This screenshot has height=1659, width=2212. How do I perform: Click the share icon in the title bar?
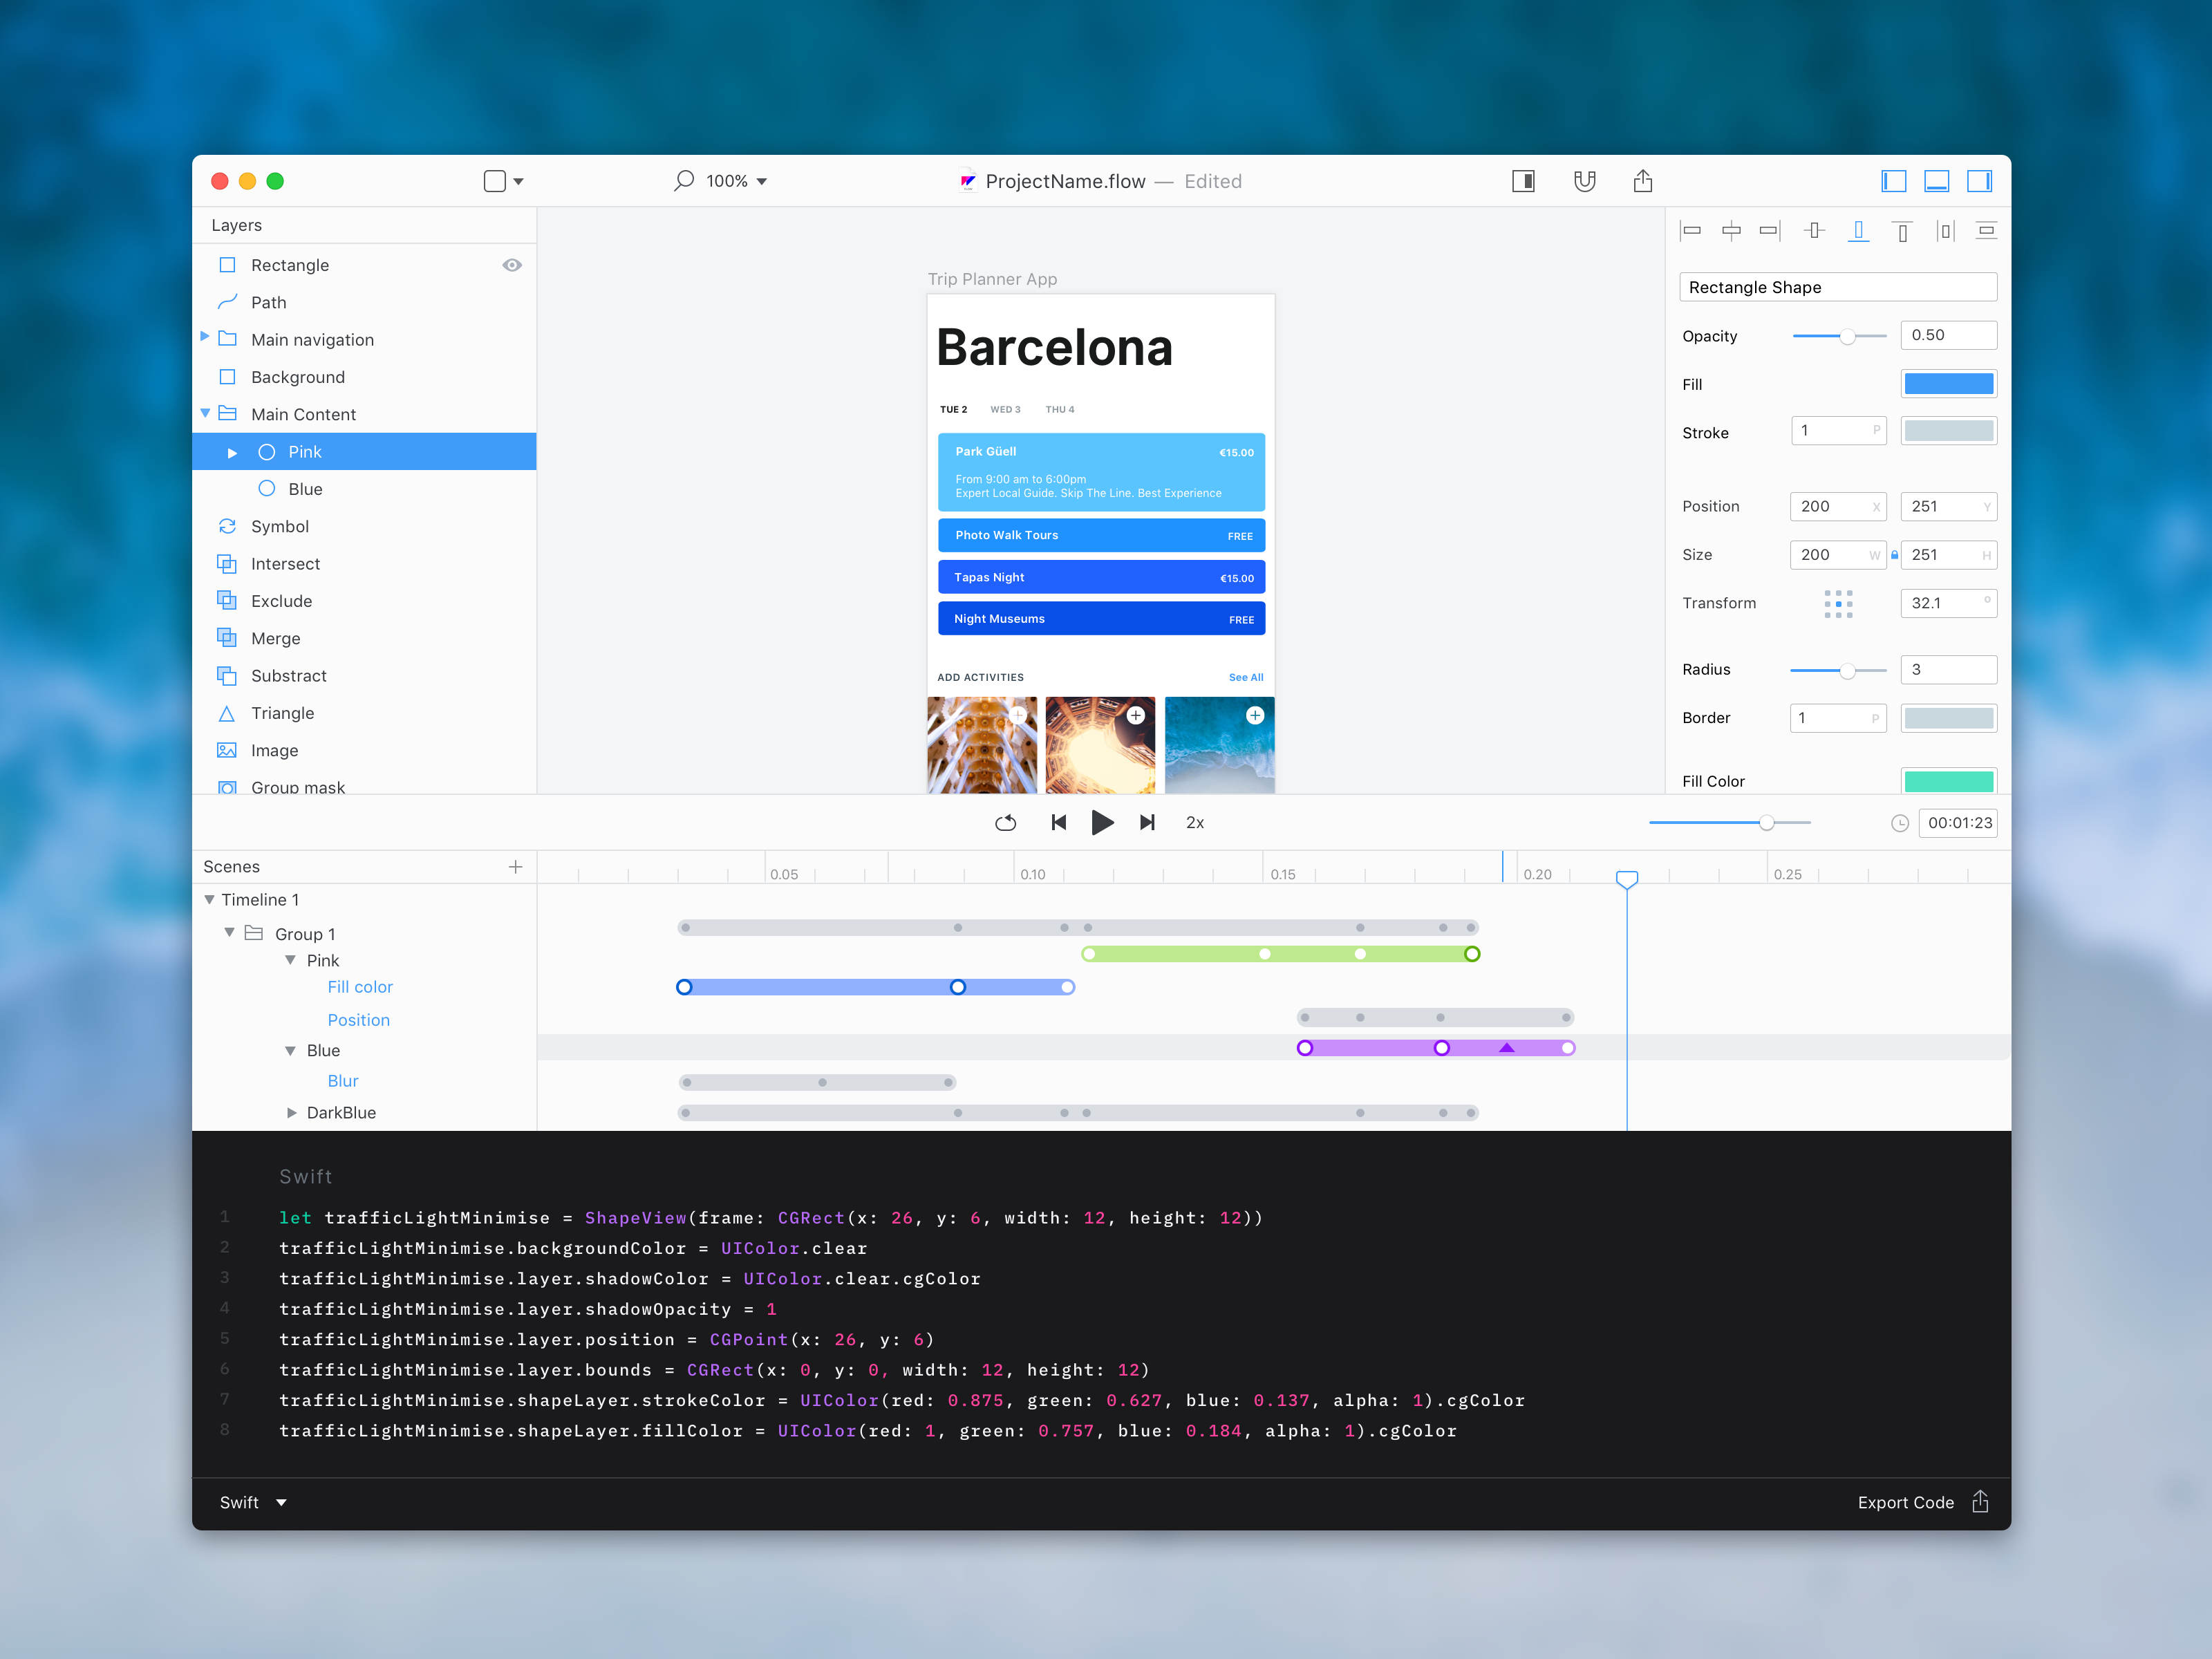coord(1643,180)
